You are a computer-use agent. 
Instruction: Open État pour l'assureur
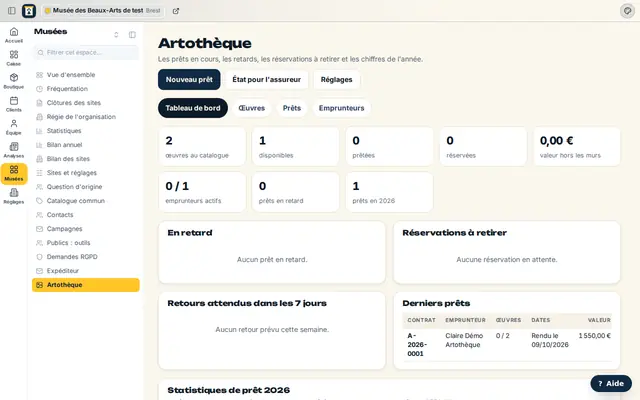click(x=267, y=80)
